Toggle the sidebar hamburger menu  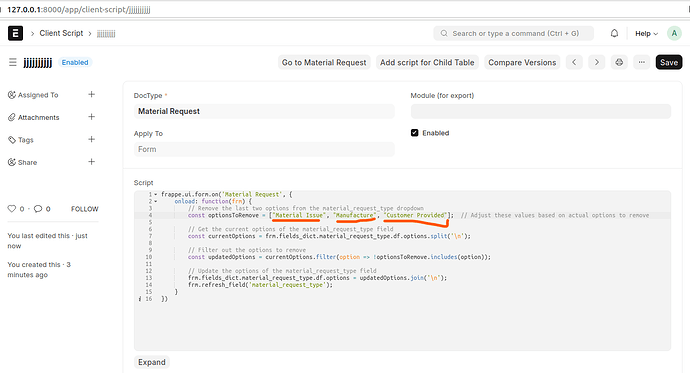pos(13,62)
